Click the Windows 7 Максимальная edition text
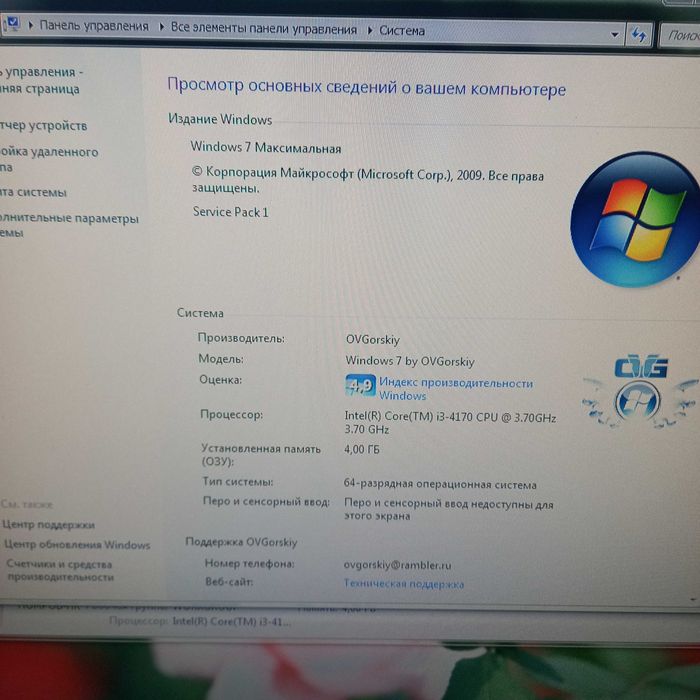The height and width of the screenshot is (700, 700). 266,147
